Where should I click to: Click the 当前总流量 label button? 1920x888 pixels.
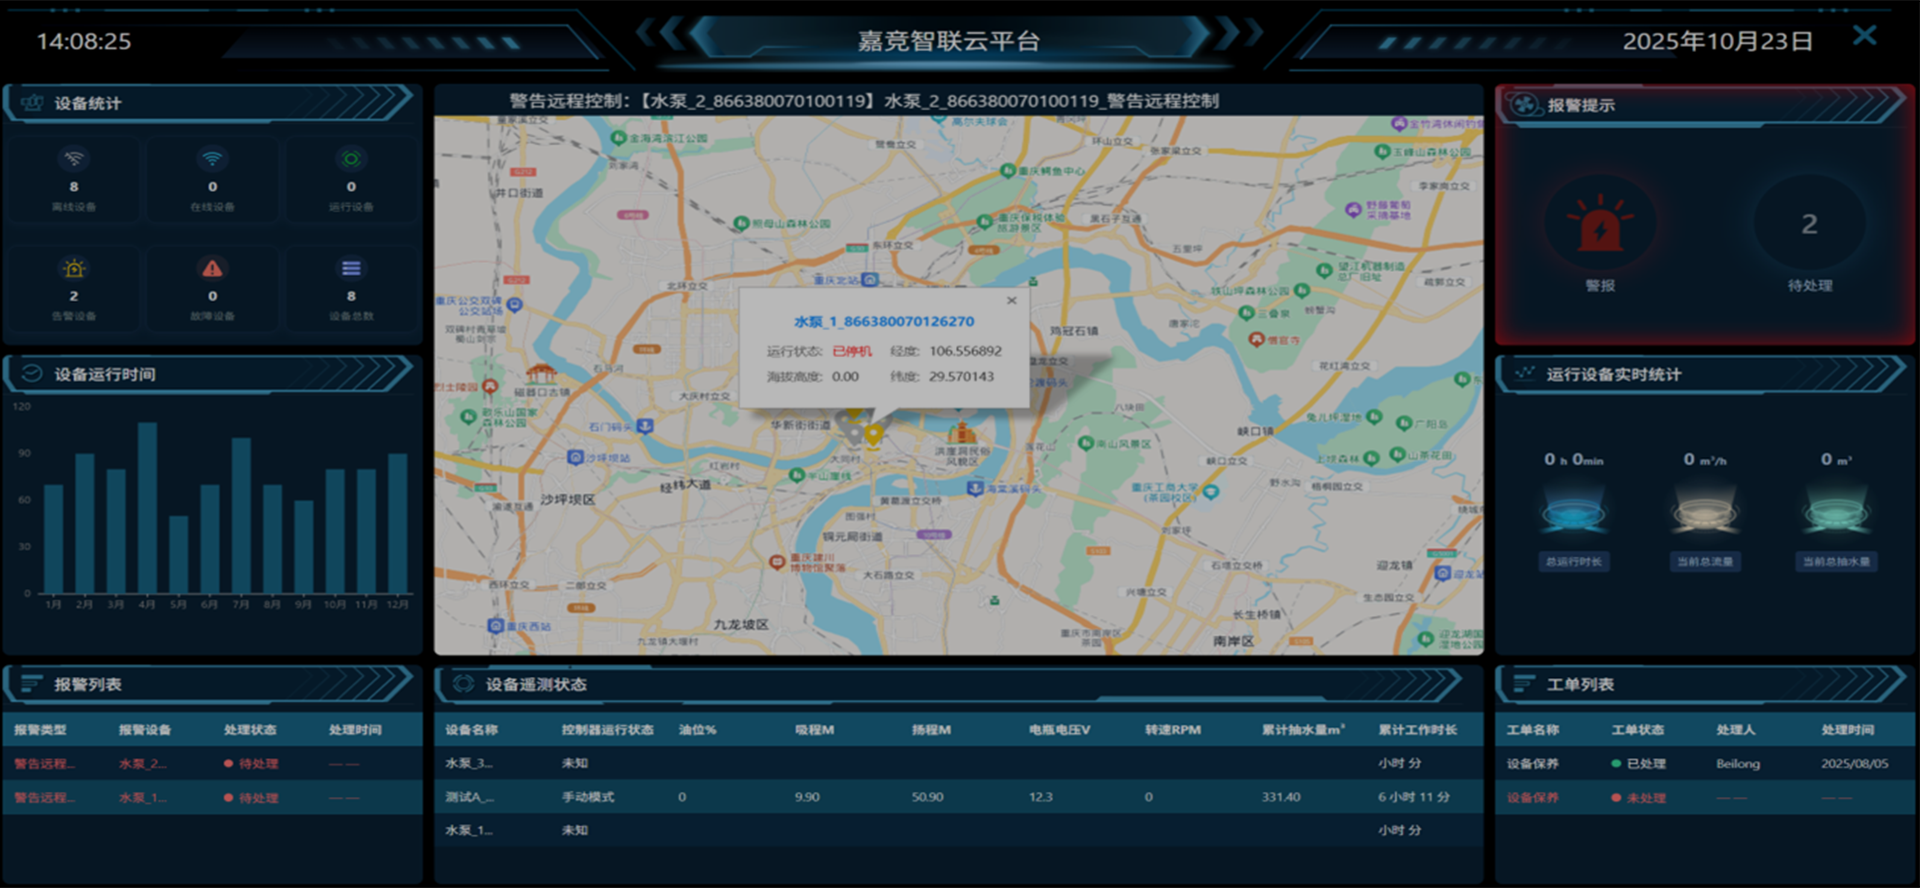tap(1705, 562)
